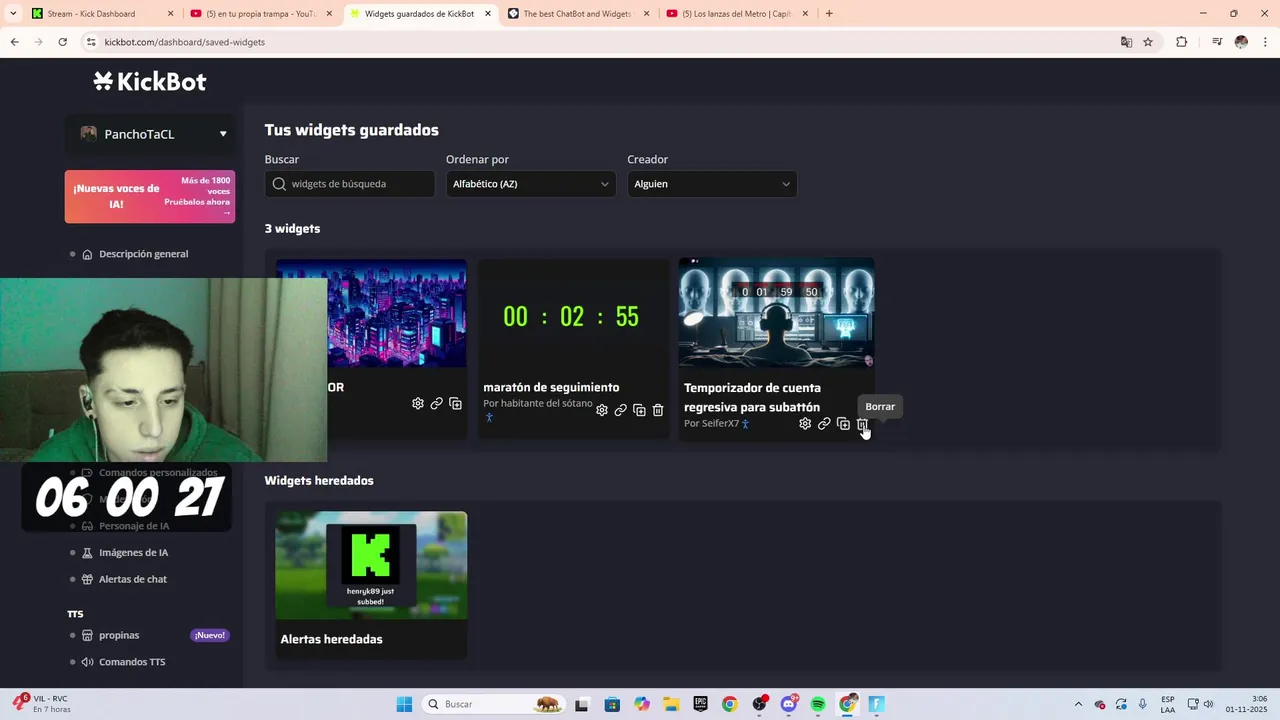Click the volume icon in system tray
Viewport: 1280px width, 720px height.
point(1208,704)
